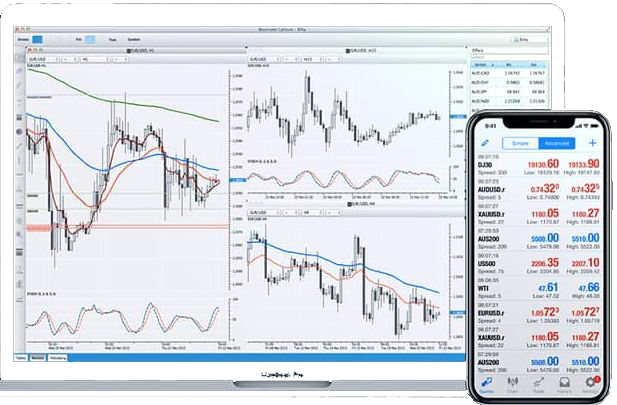Screen dimensions: 617x405
Task: Tap the Quotes icon in phone bottom bar
Action: 487,381
